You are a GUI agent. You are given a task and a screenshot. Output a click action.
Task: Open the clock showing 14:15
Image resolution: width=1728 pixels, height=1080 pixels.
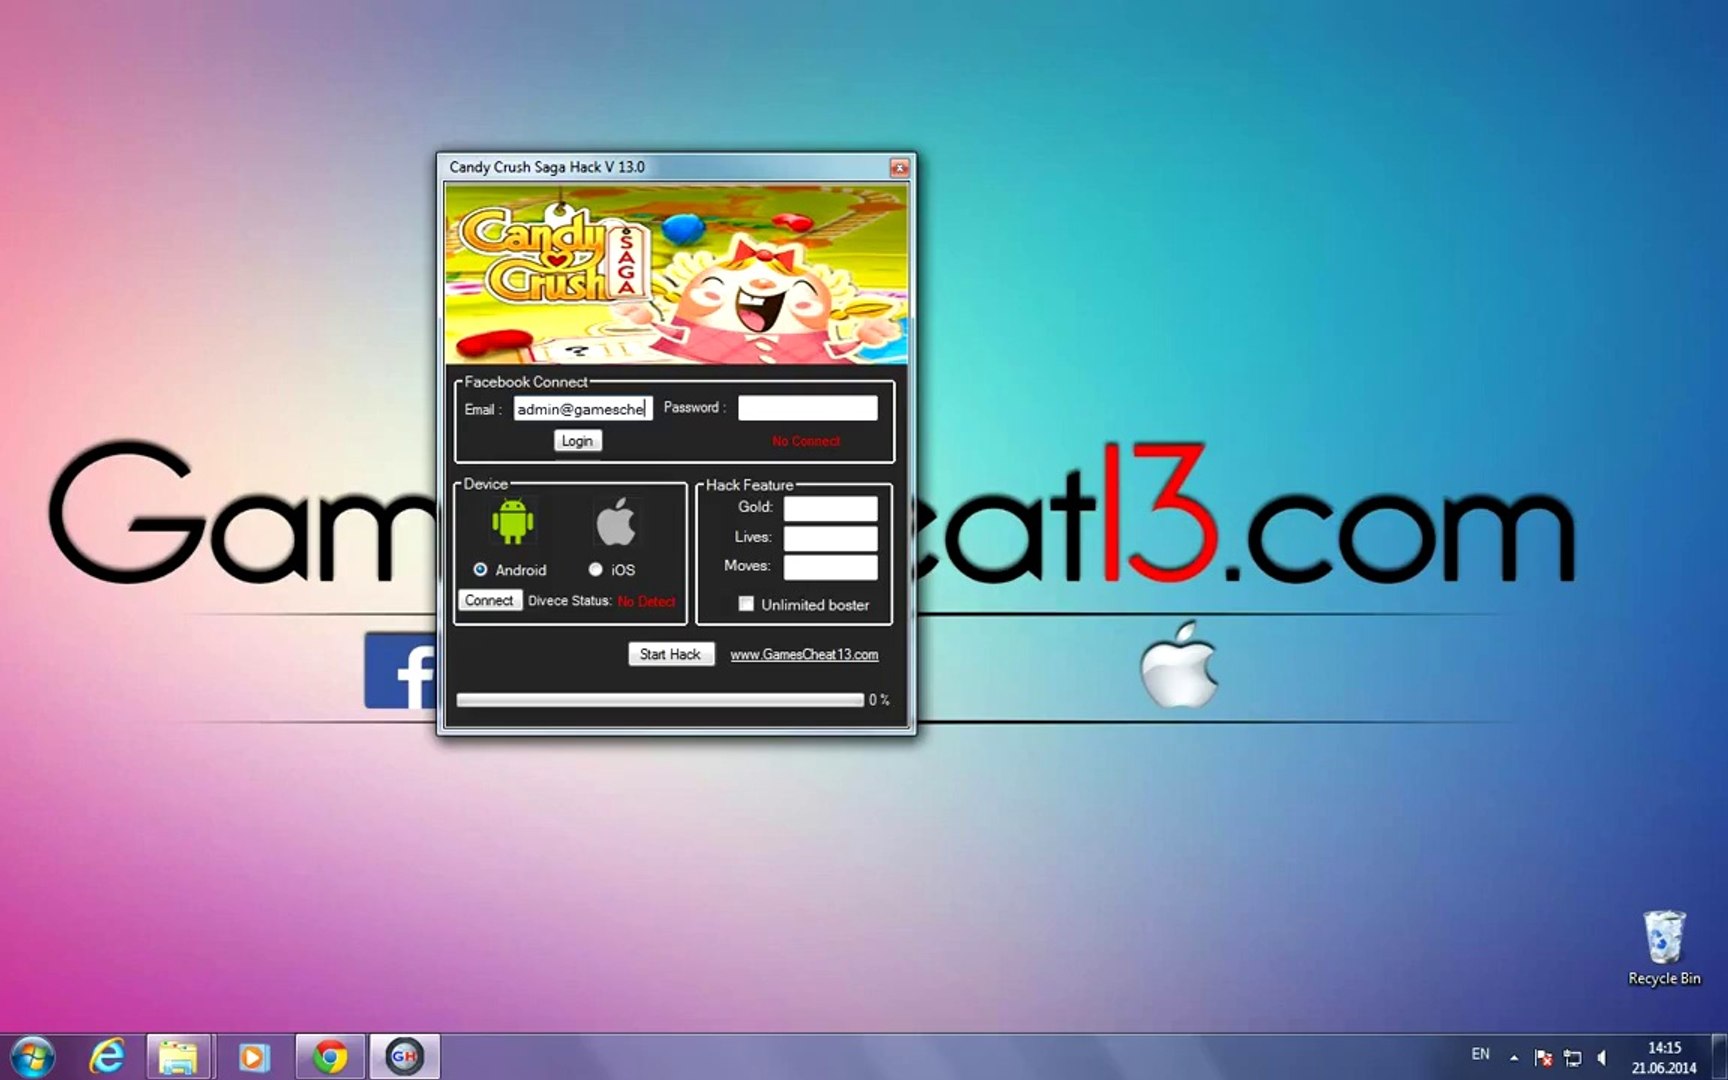click(1664, 1057)
